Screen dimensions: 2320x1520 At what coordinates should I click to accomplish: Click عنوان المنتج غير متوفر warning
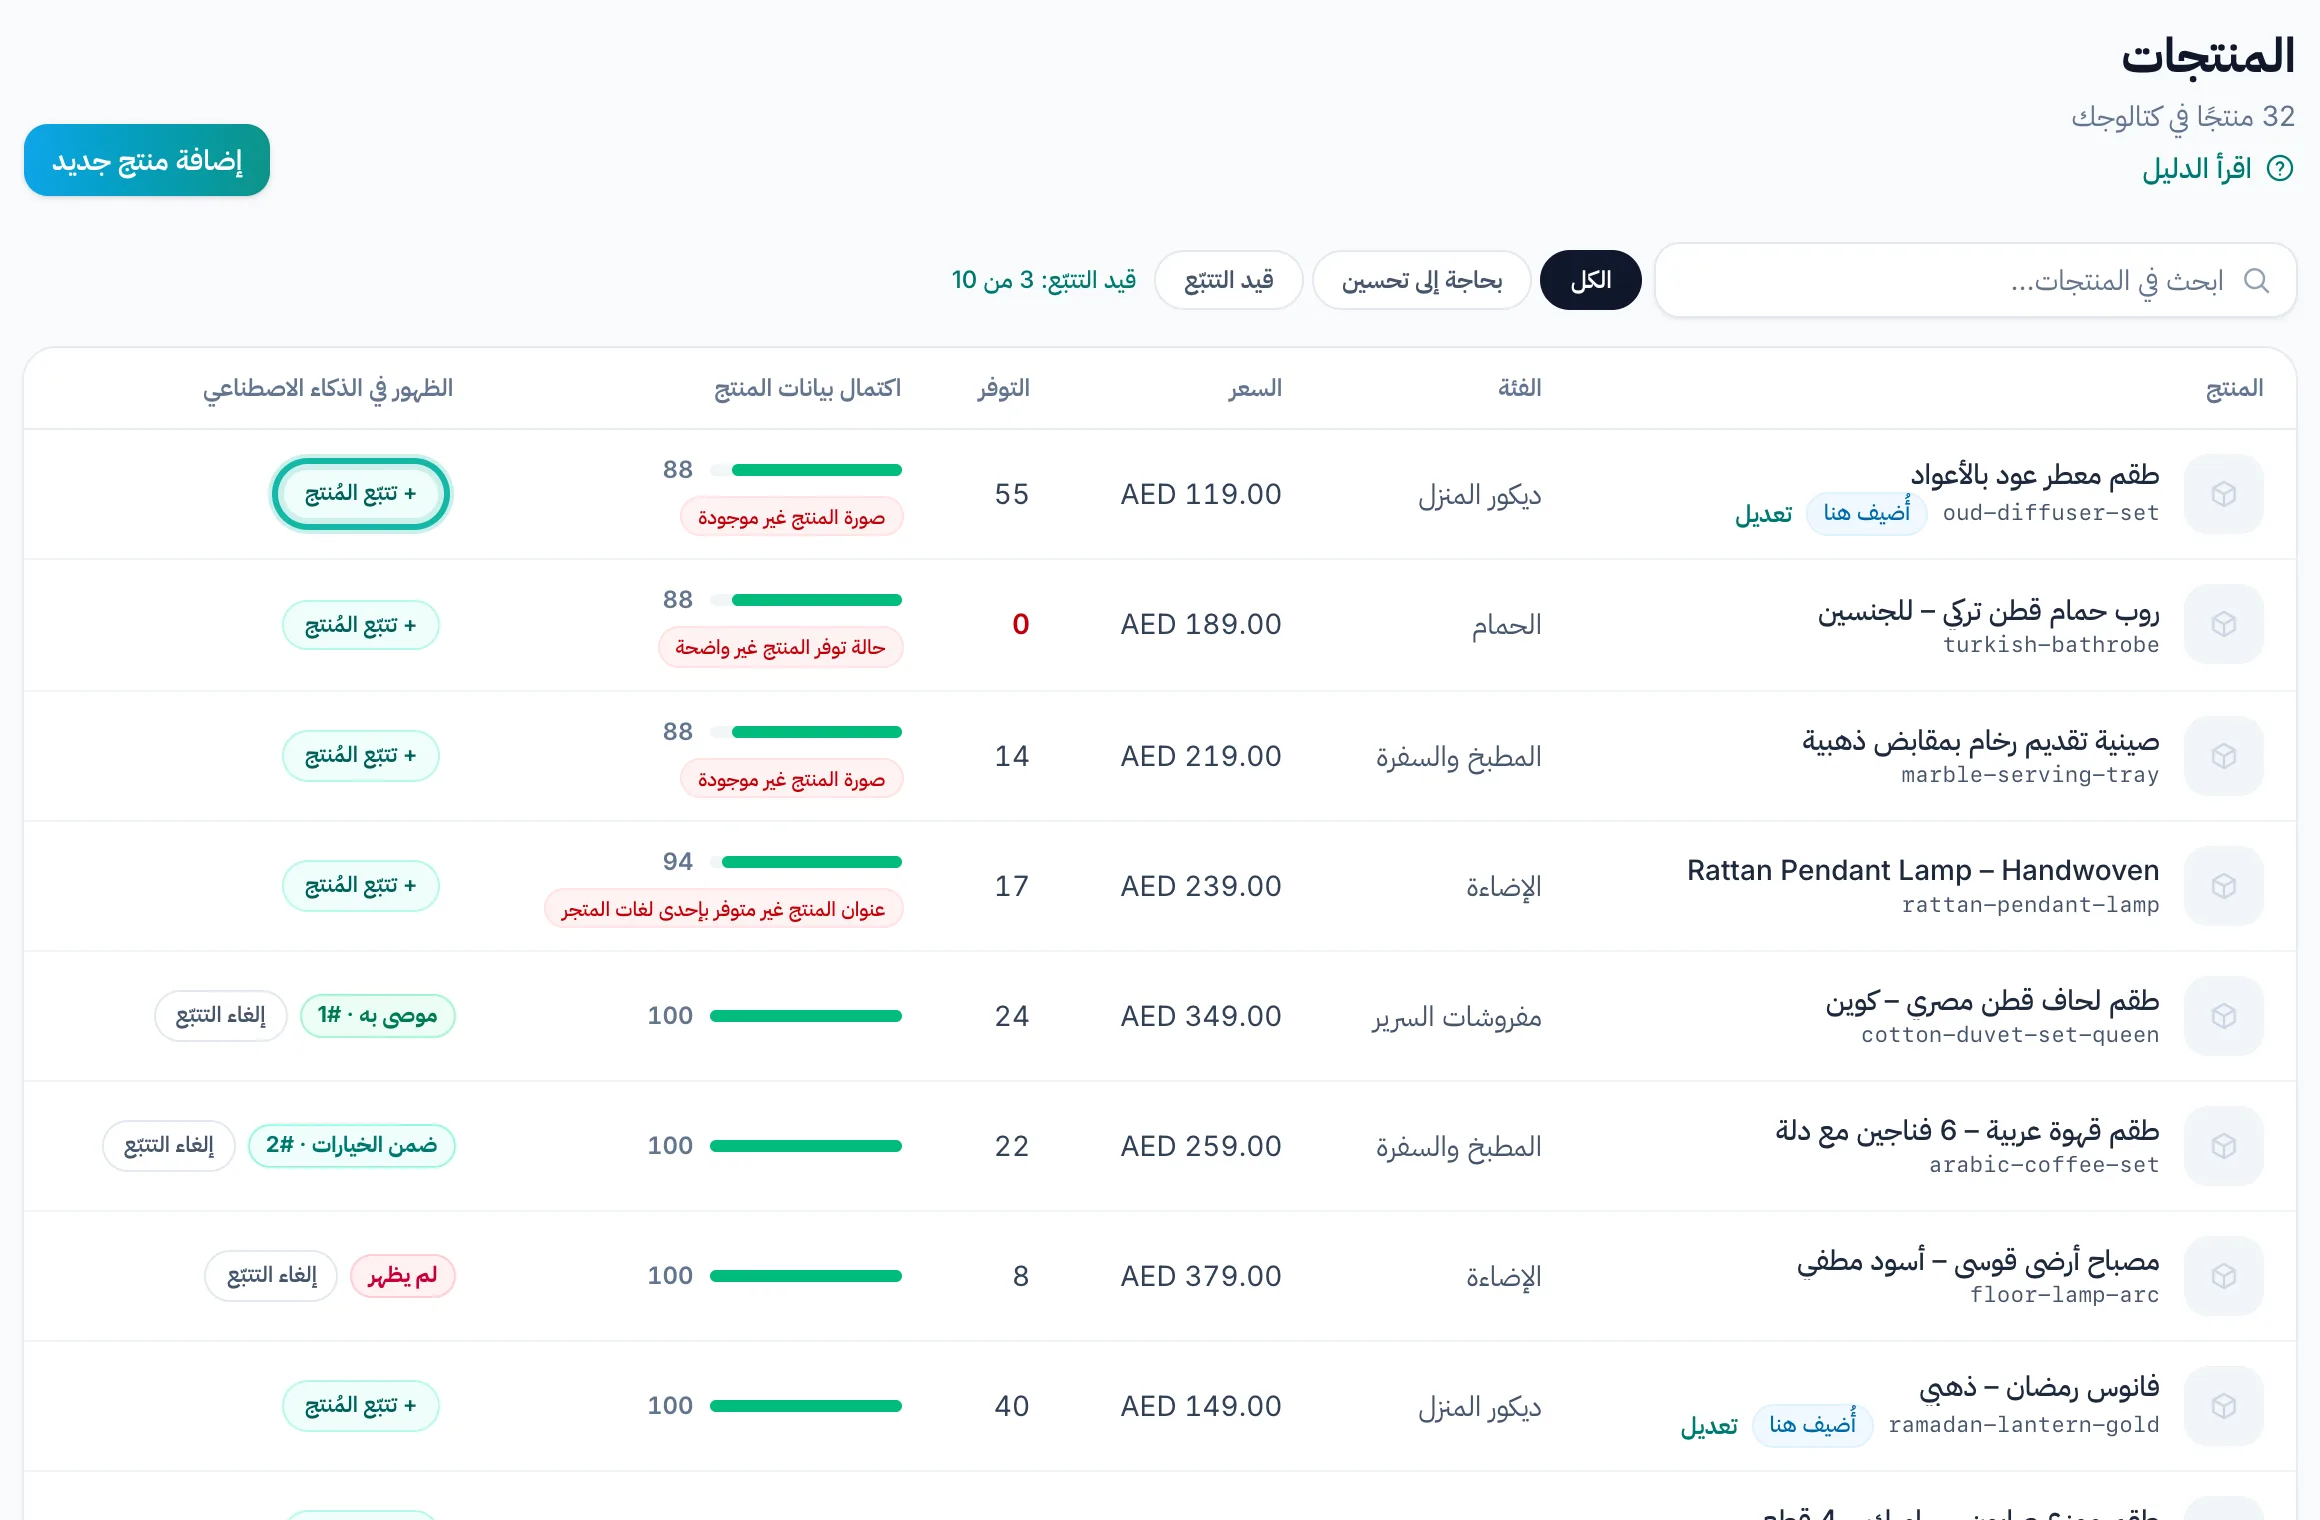[x=723, y=909]
